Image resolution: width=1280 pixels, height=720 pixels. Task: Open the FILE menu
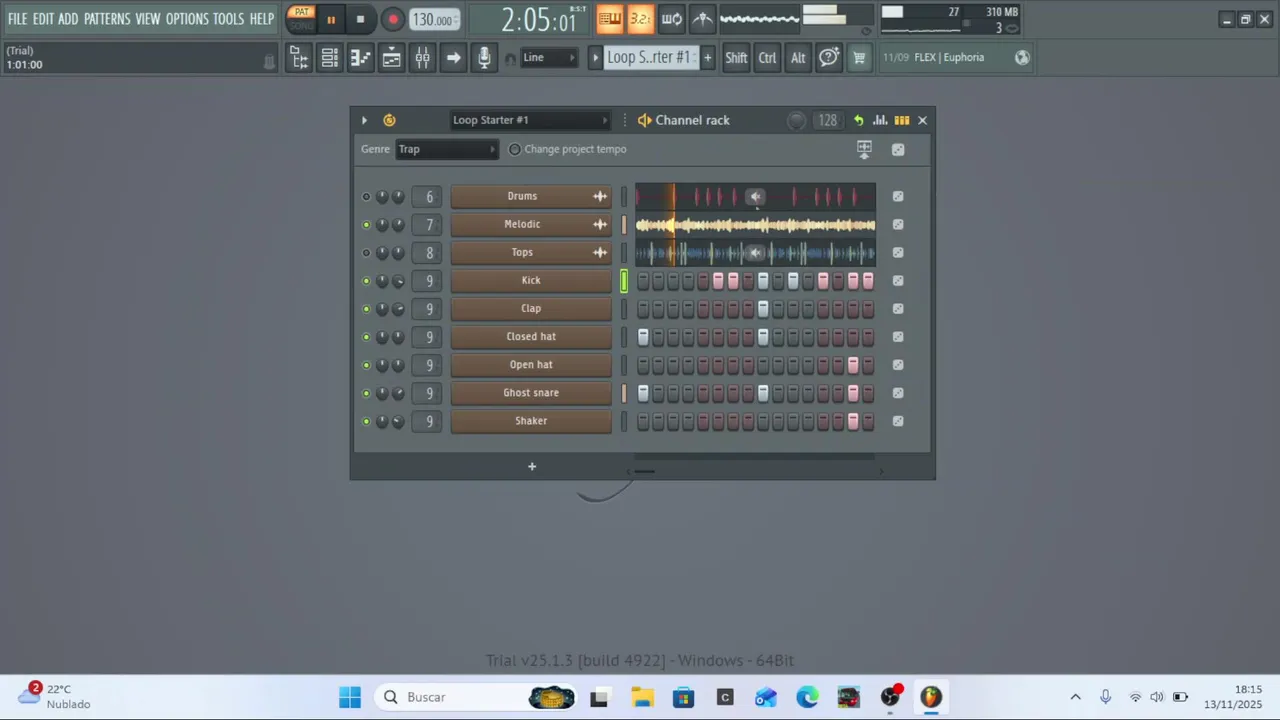(x=18, y=19)
